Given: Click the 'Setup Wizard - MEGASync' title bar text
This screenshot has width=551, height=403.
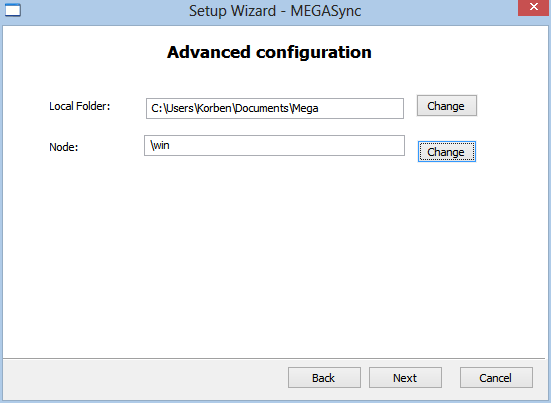Looking at the screenshot, I should [x=275, y=11].
